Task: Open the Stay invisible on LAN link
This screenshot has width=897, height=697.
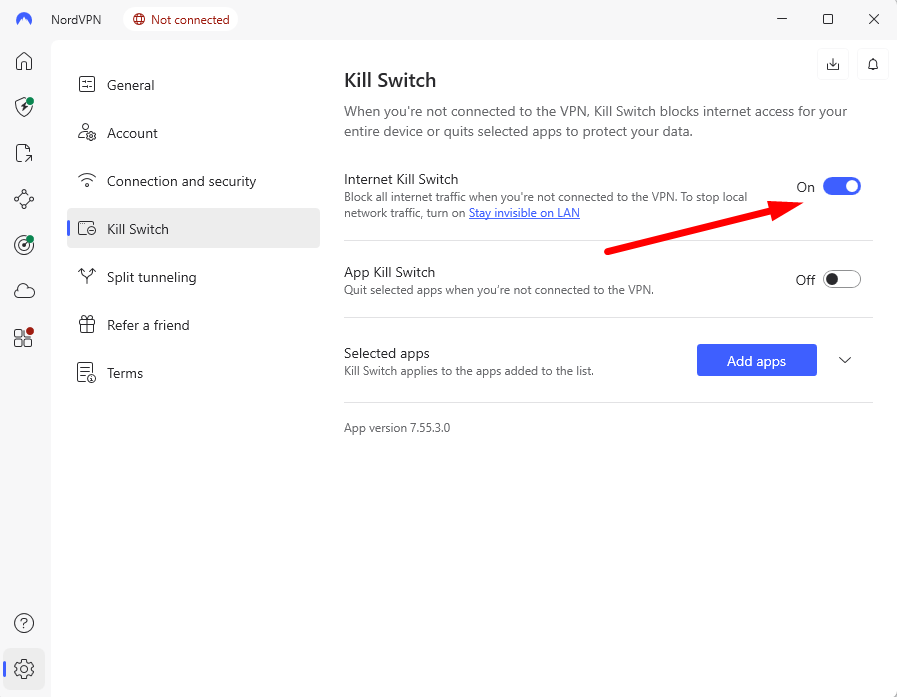Action: coord(524,212)
